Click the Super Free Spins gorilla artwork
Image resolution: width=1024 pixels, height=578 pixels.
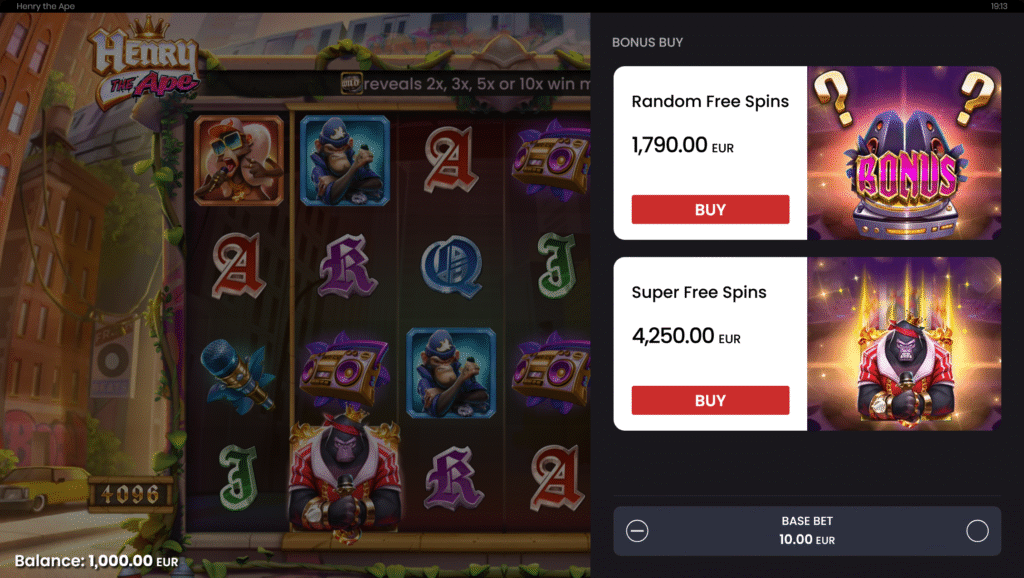(x=904, y=344)
